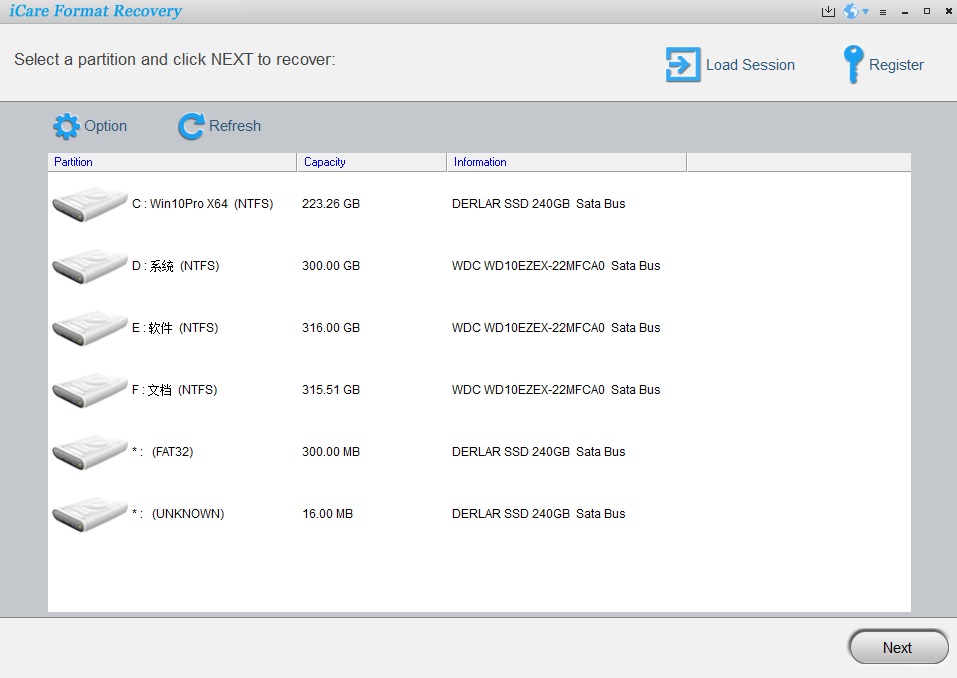Viewport: 957px width, 678px height.
Task: Click WDC WD10EZEX info in E: row
Action: coord(556,328)
